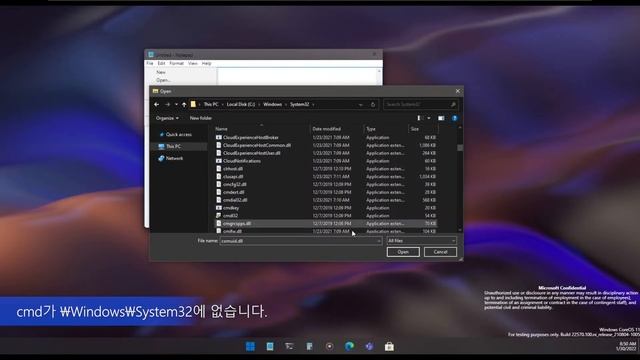Toggle the preview pane

pos(441,118)
